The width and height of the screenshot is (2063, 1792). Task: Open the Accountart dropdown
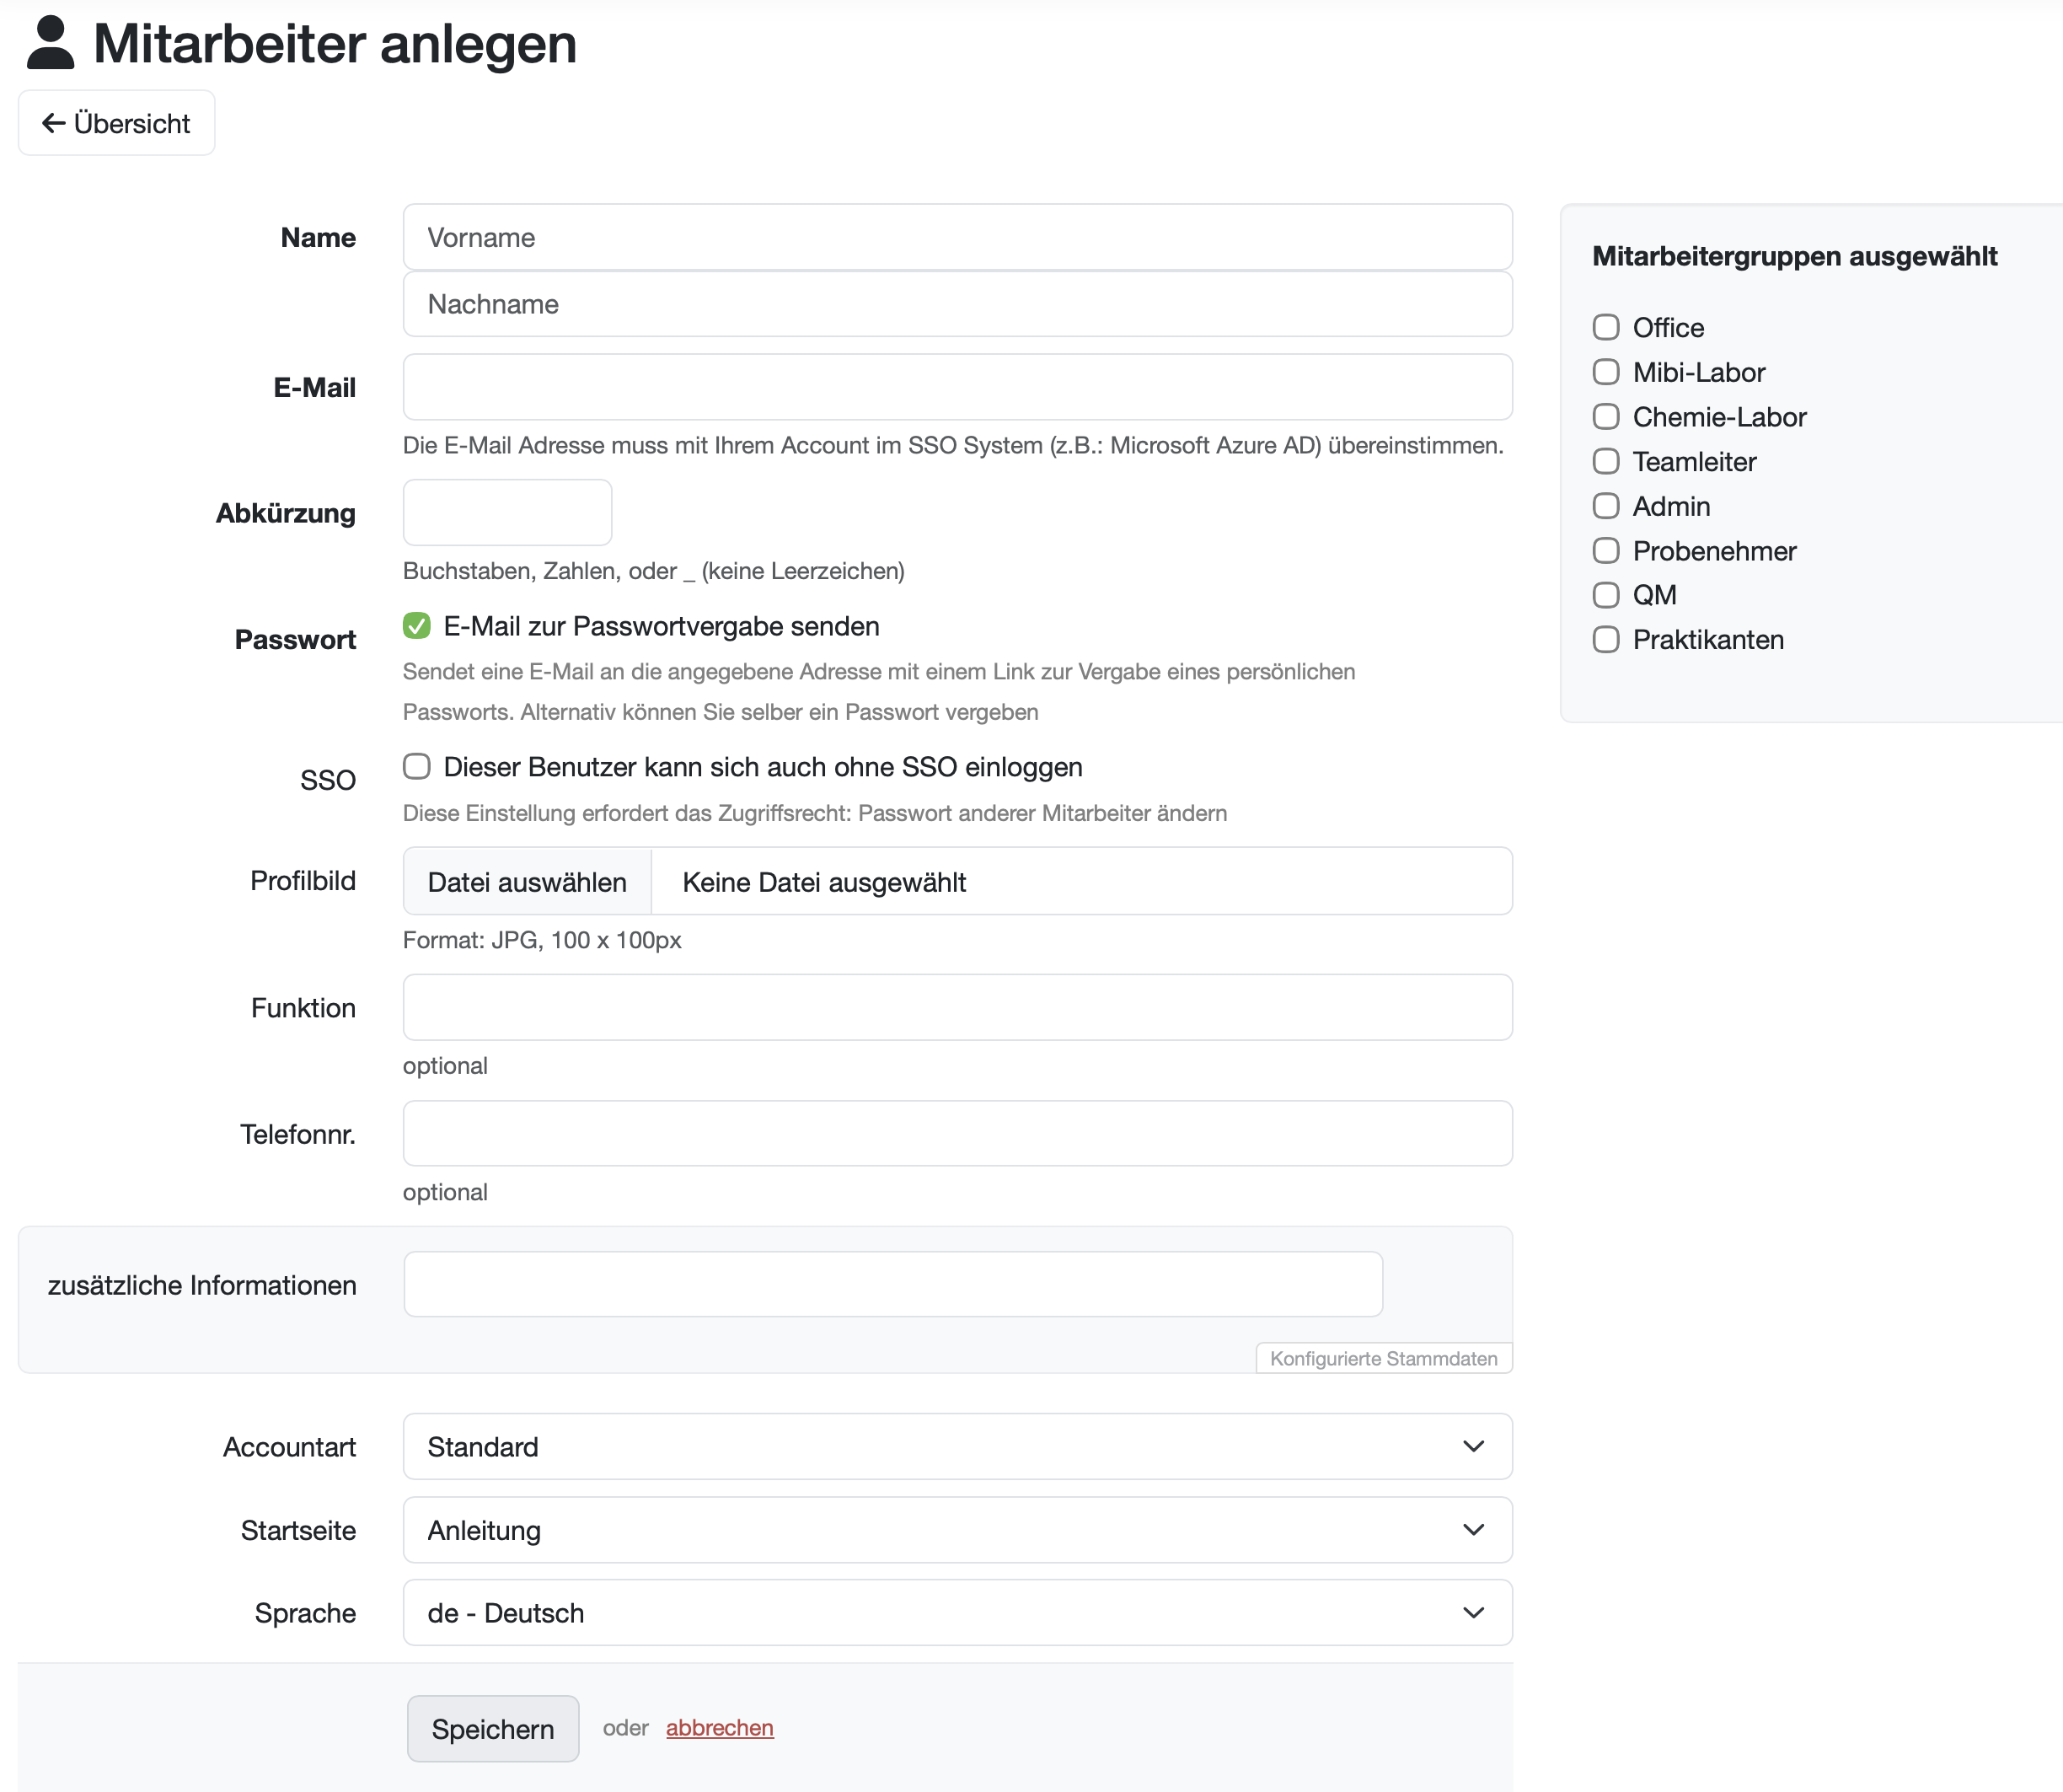coord(956,1446)
